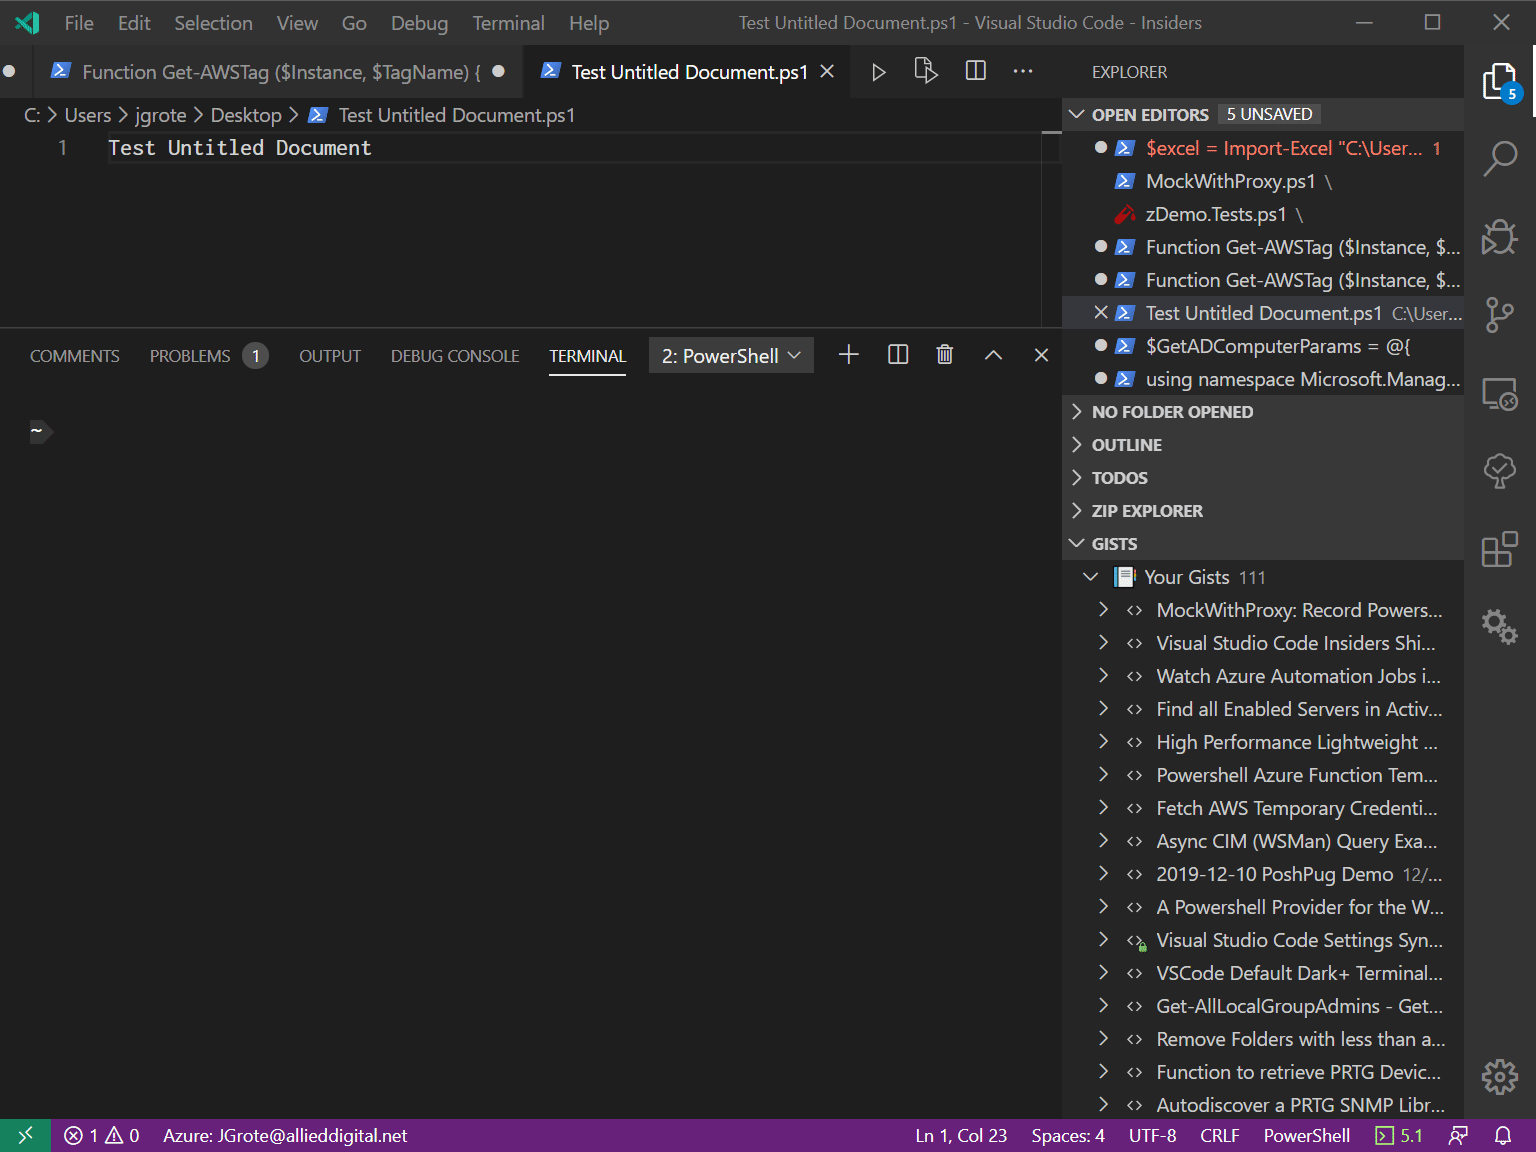Screen dimensions: 1536x1152
Task: Switch to the Output tab
Action: click(329, 356)
